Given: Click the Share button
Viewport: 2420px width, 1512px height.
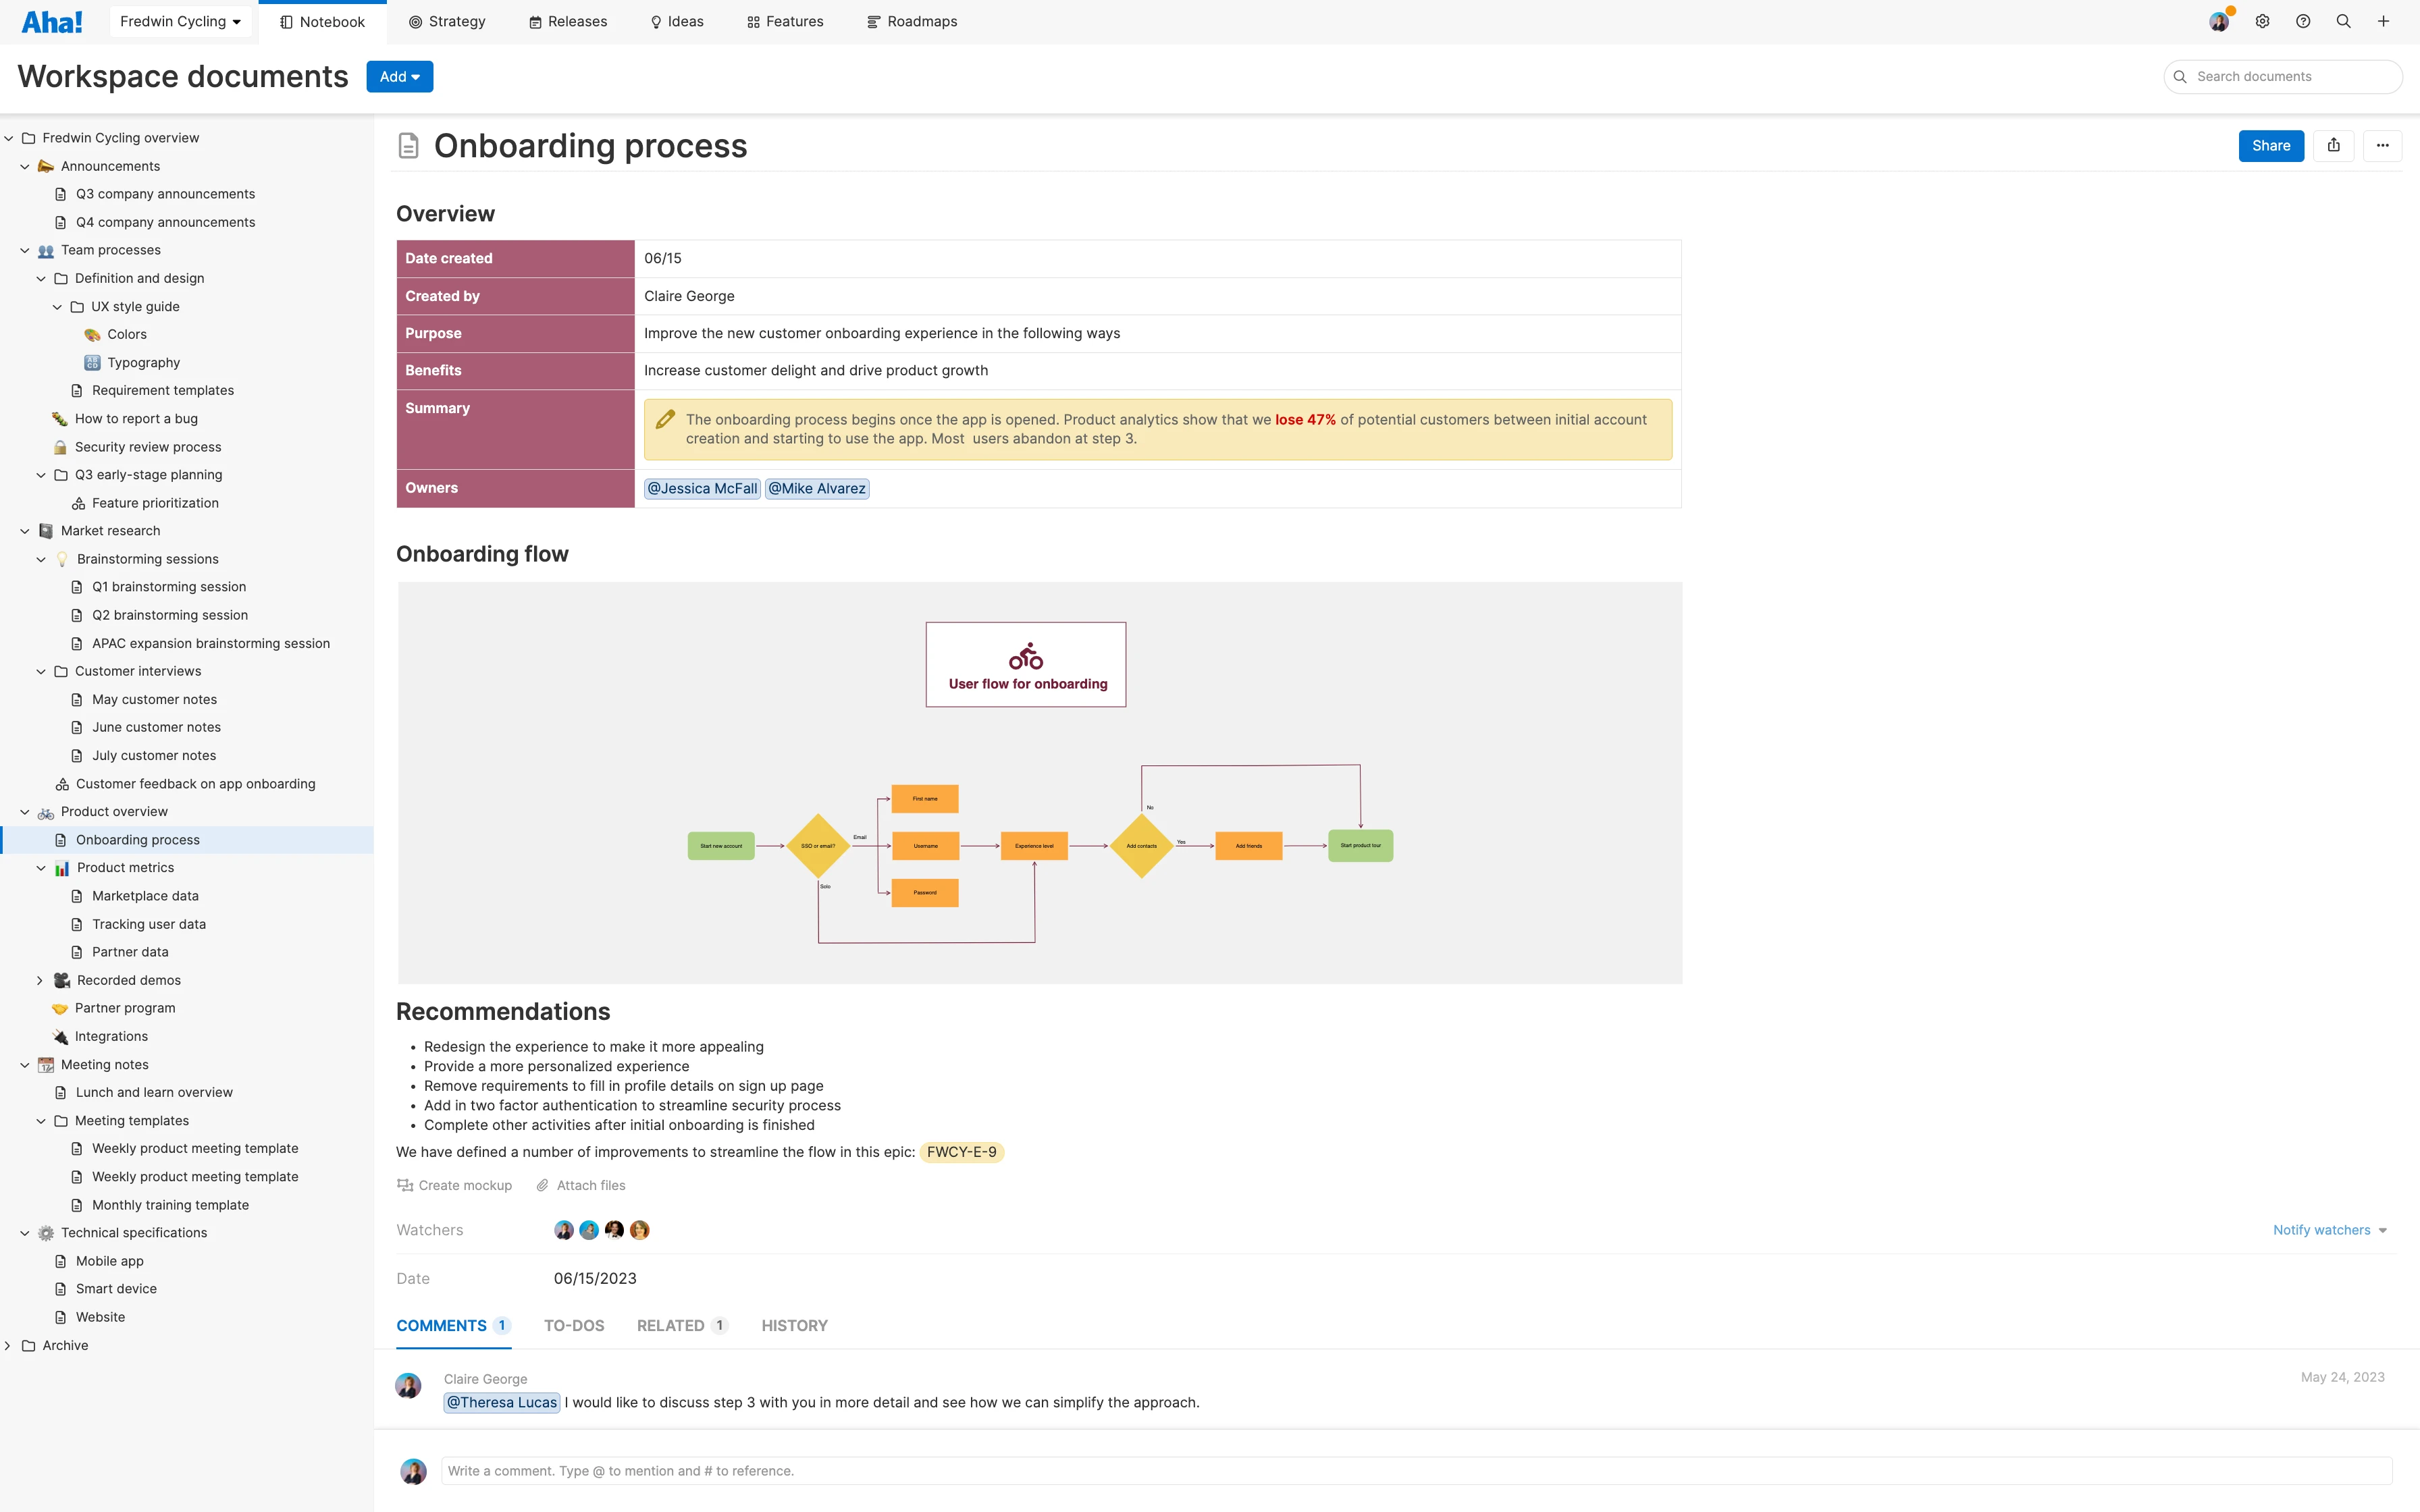Looking at the screenshot, I should tap(2270, 145).
